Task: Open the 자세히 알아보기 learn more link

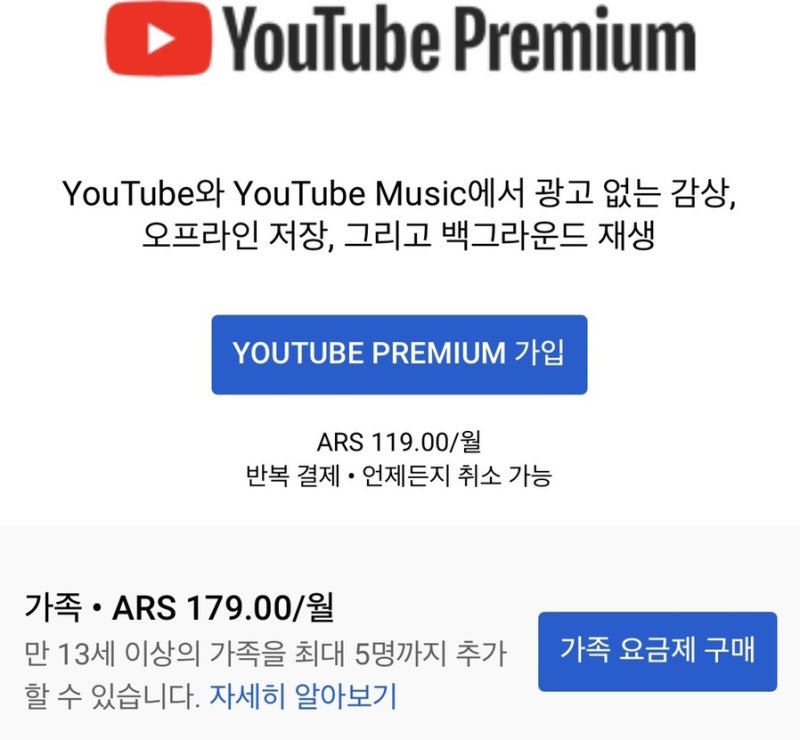Action: coord(303,696)
